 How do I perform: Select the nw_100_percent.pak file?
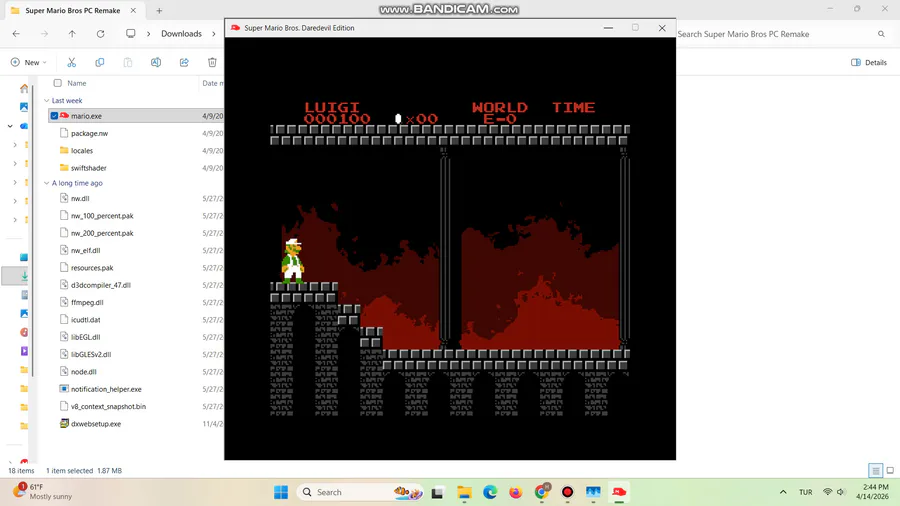[102, 216]
